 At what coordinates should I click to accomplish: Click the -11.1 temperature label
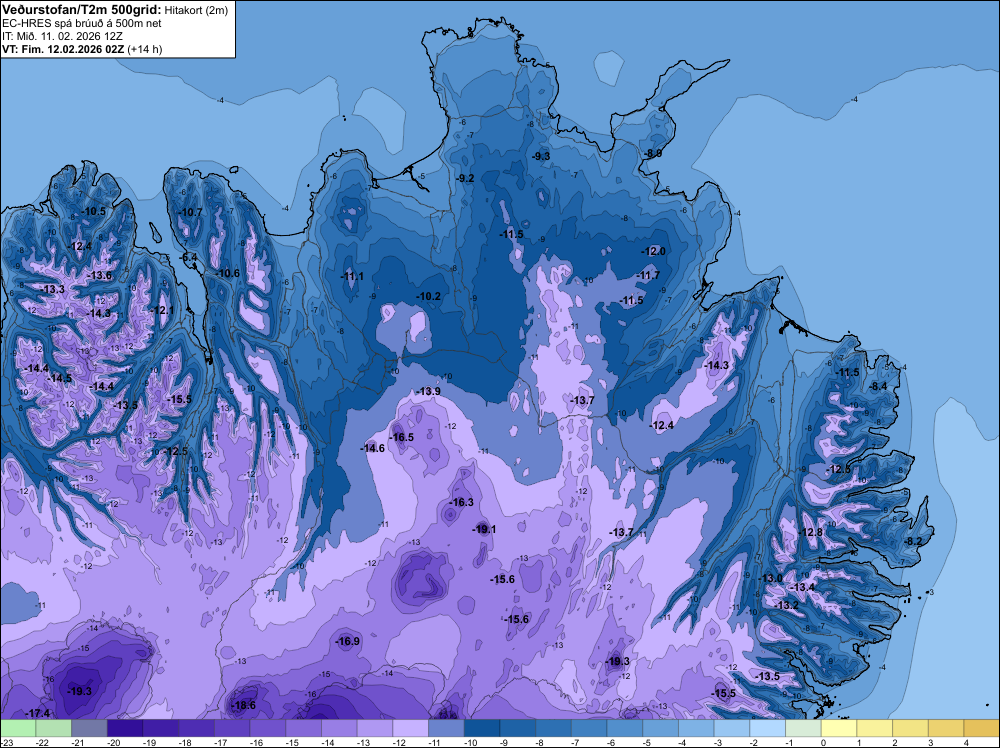[352, 276]
